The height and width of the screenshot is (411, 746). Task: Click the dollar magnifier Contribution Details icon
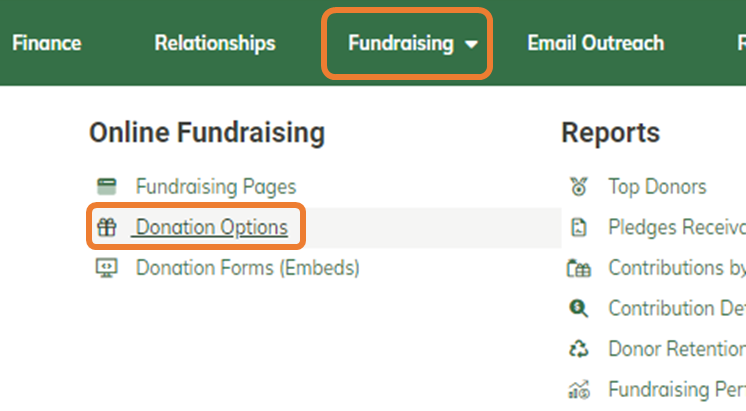(579, 308)
